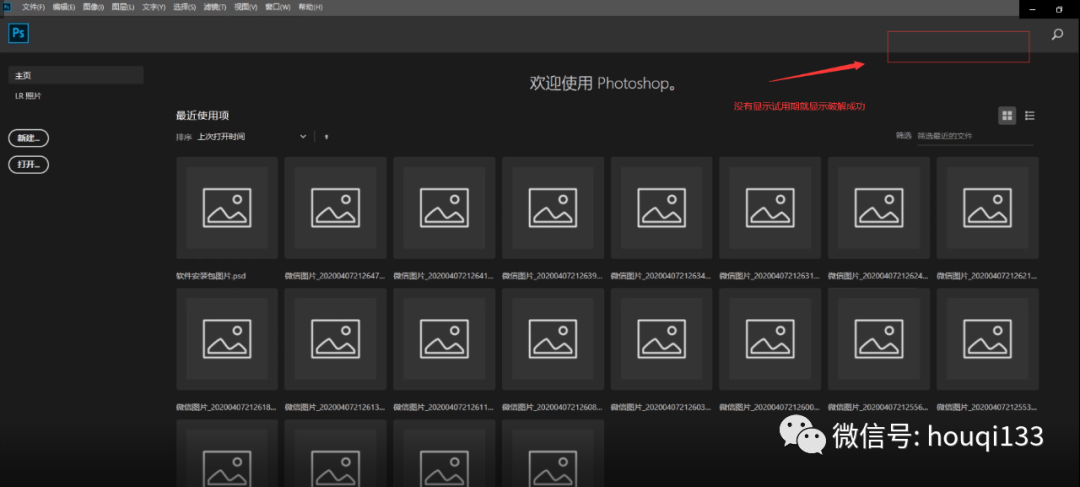
Task: Open thumbnail for 微信图片_20200407212647
Action: coord(335,207)
